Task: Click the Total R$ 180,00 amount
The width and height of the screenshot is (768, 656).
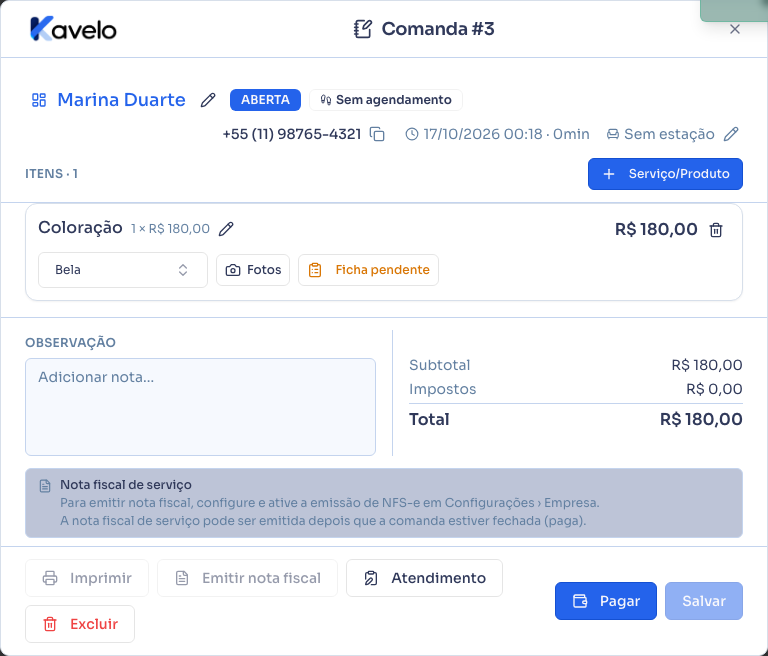Action: 701,419
